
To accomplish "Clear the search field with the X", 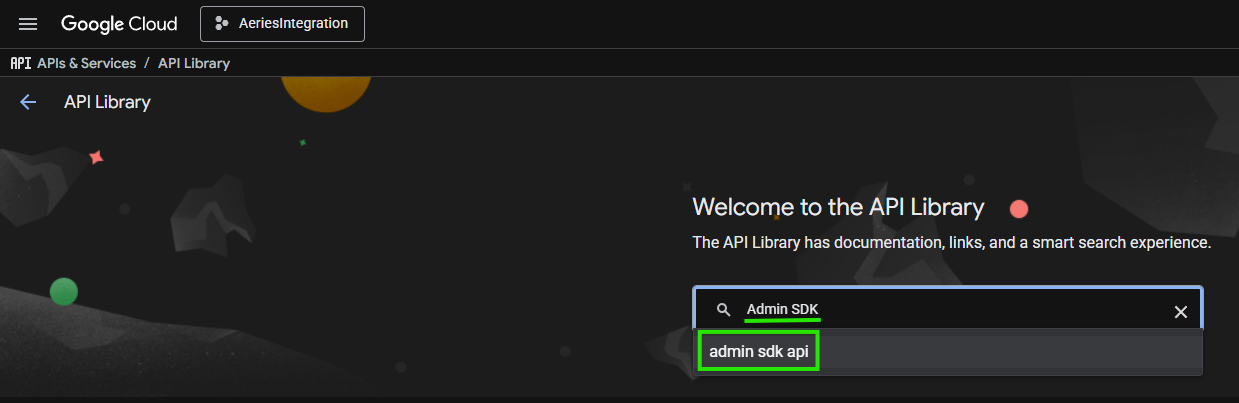I will (1180, 312).
